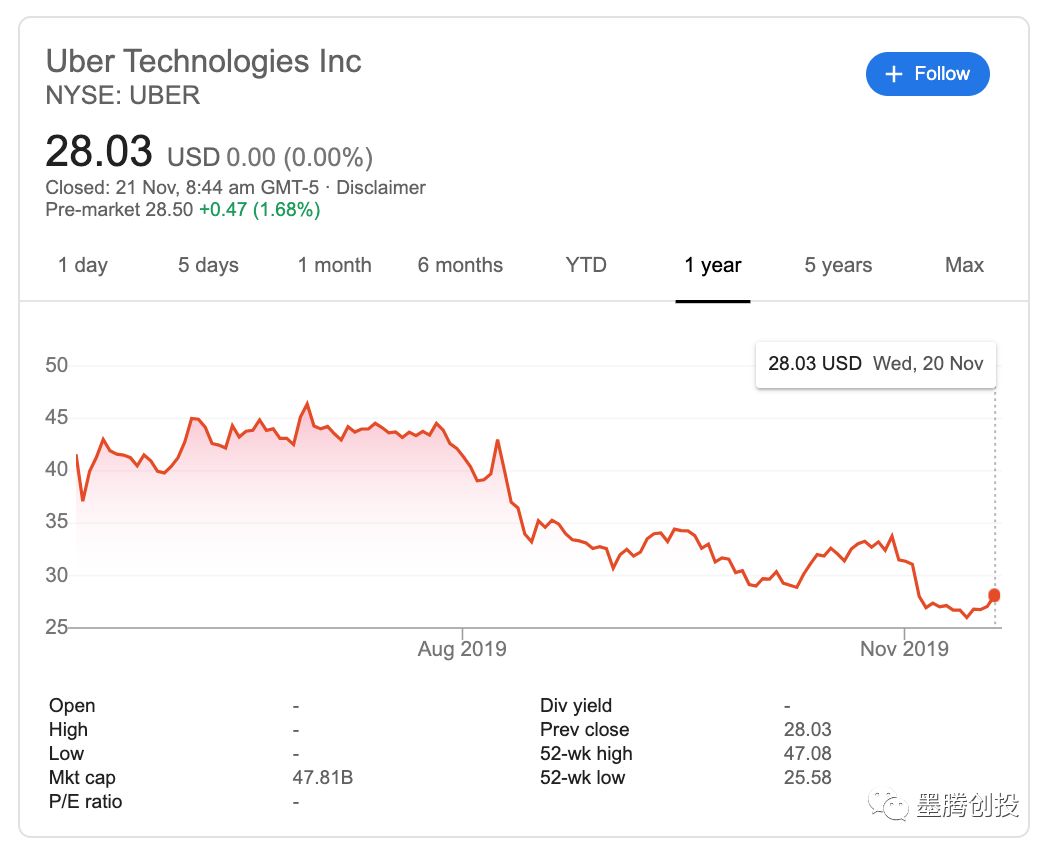Click the WeChat logo watermark icon
Image resolution: width=1054 pixels, height=852 pixels.
pyautogui.click(x=889, y=803)
